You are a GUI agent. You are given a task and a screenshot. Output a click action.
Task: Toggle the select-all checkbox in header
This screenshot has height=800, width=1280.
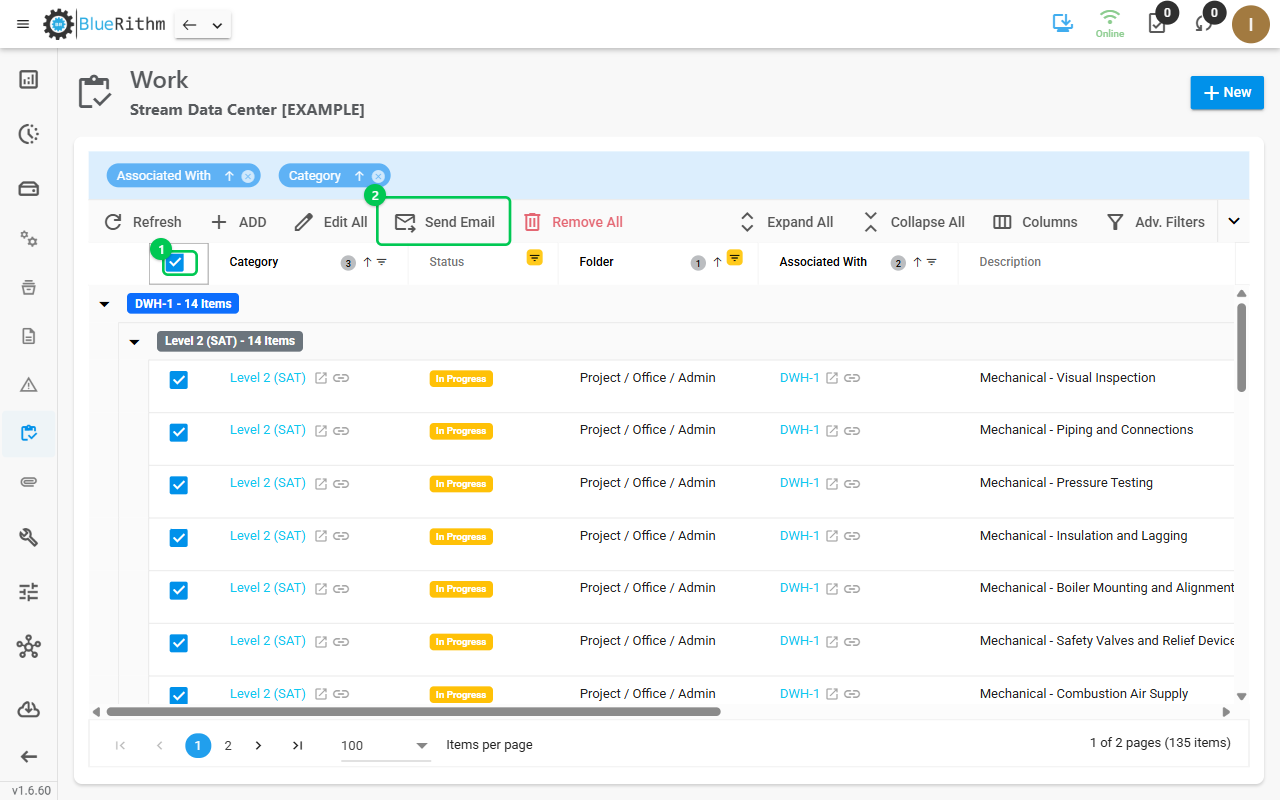coord(176,262)
